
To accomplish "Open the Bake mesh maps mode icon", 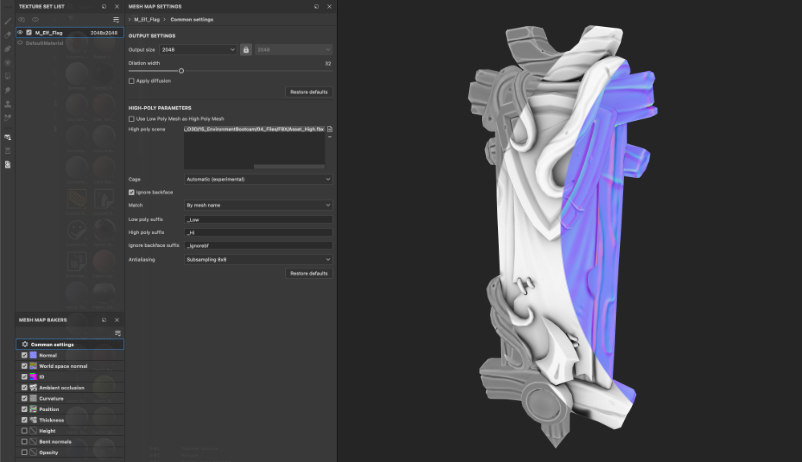I will [x=8, y=137].
